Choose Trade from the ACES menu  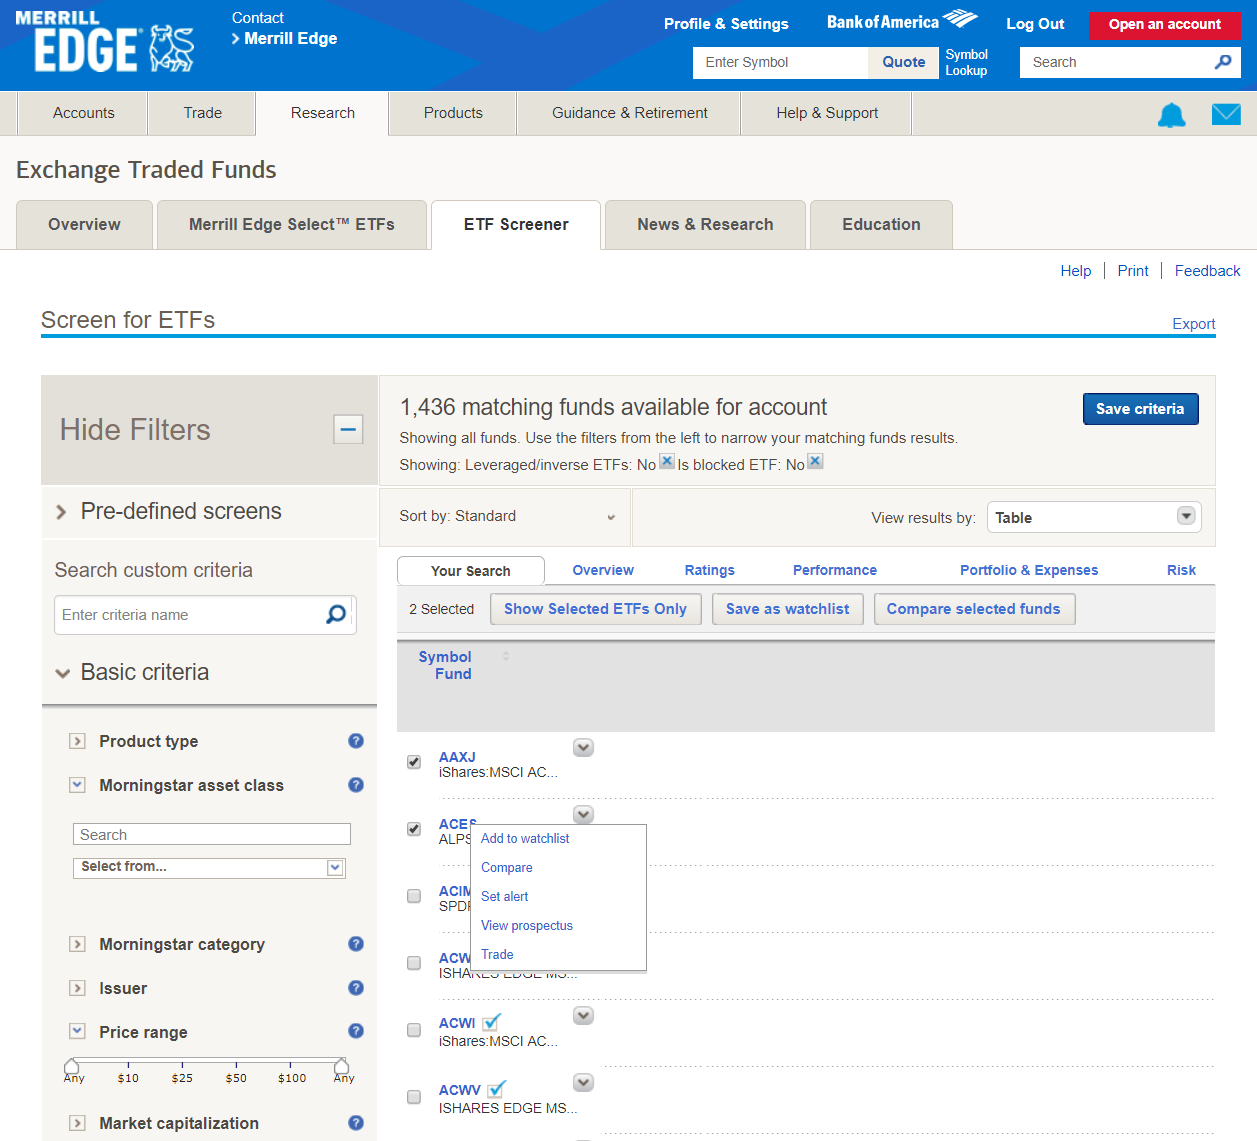(x=497, y=955)
